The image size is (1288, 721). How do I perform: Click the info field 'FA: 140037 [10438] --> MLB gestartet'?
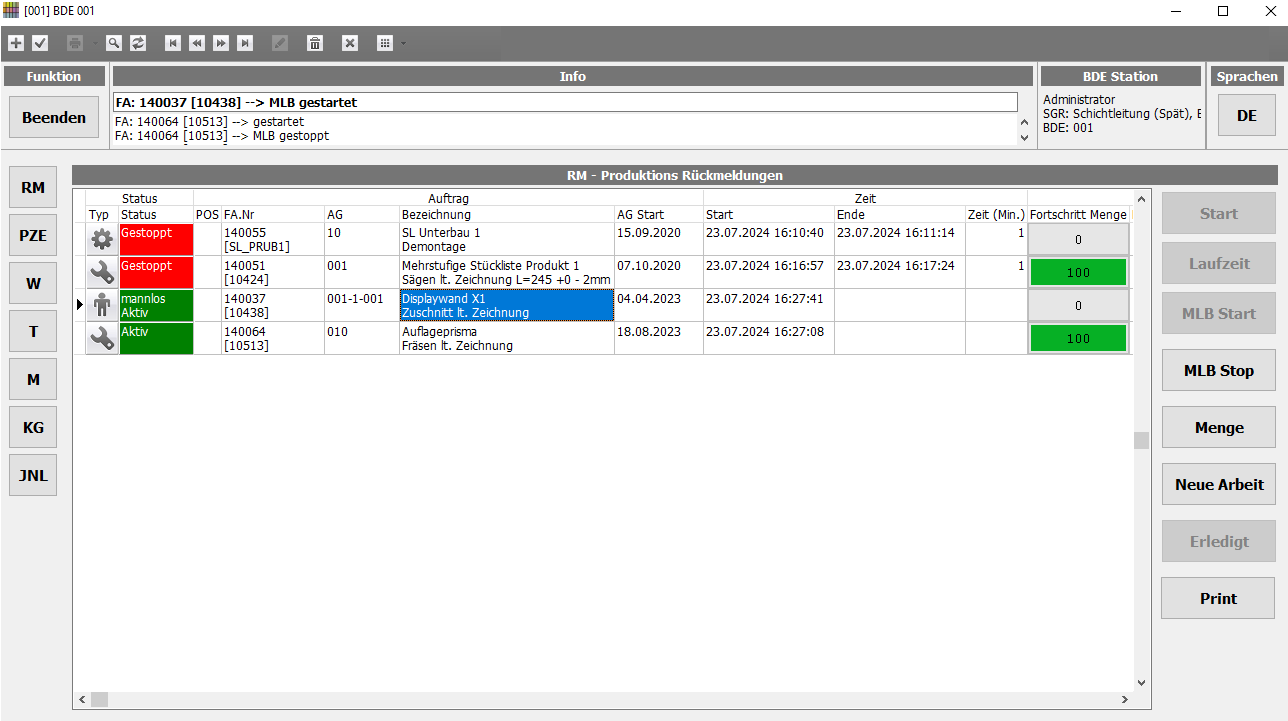[x=565, y=102]
